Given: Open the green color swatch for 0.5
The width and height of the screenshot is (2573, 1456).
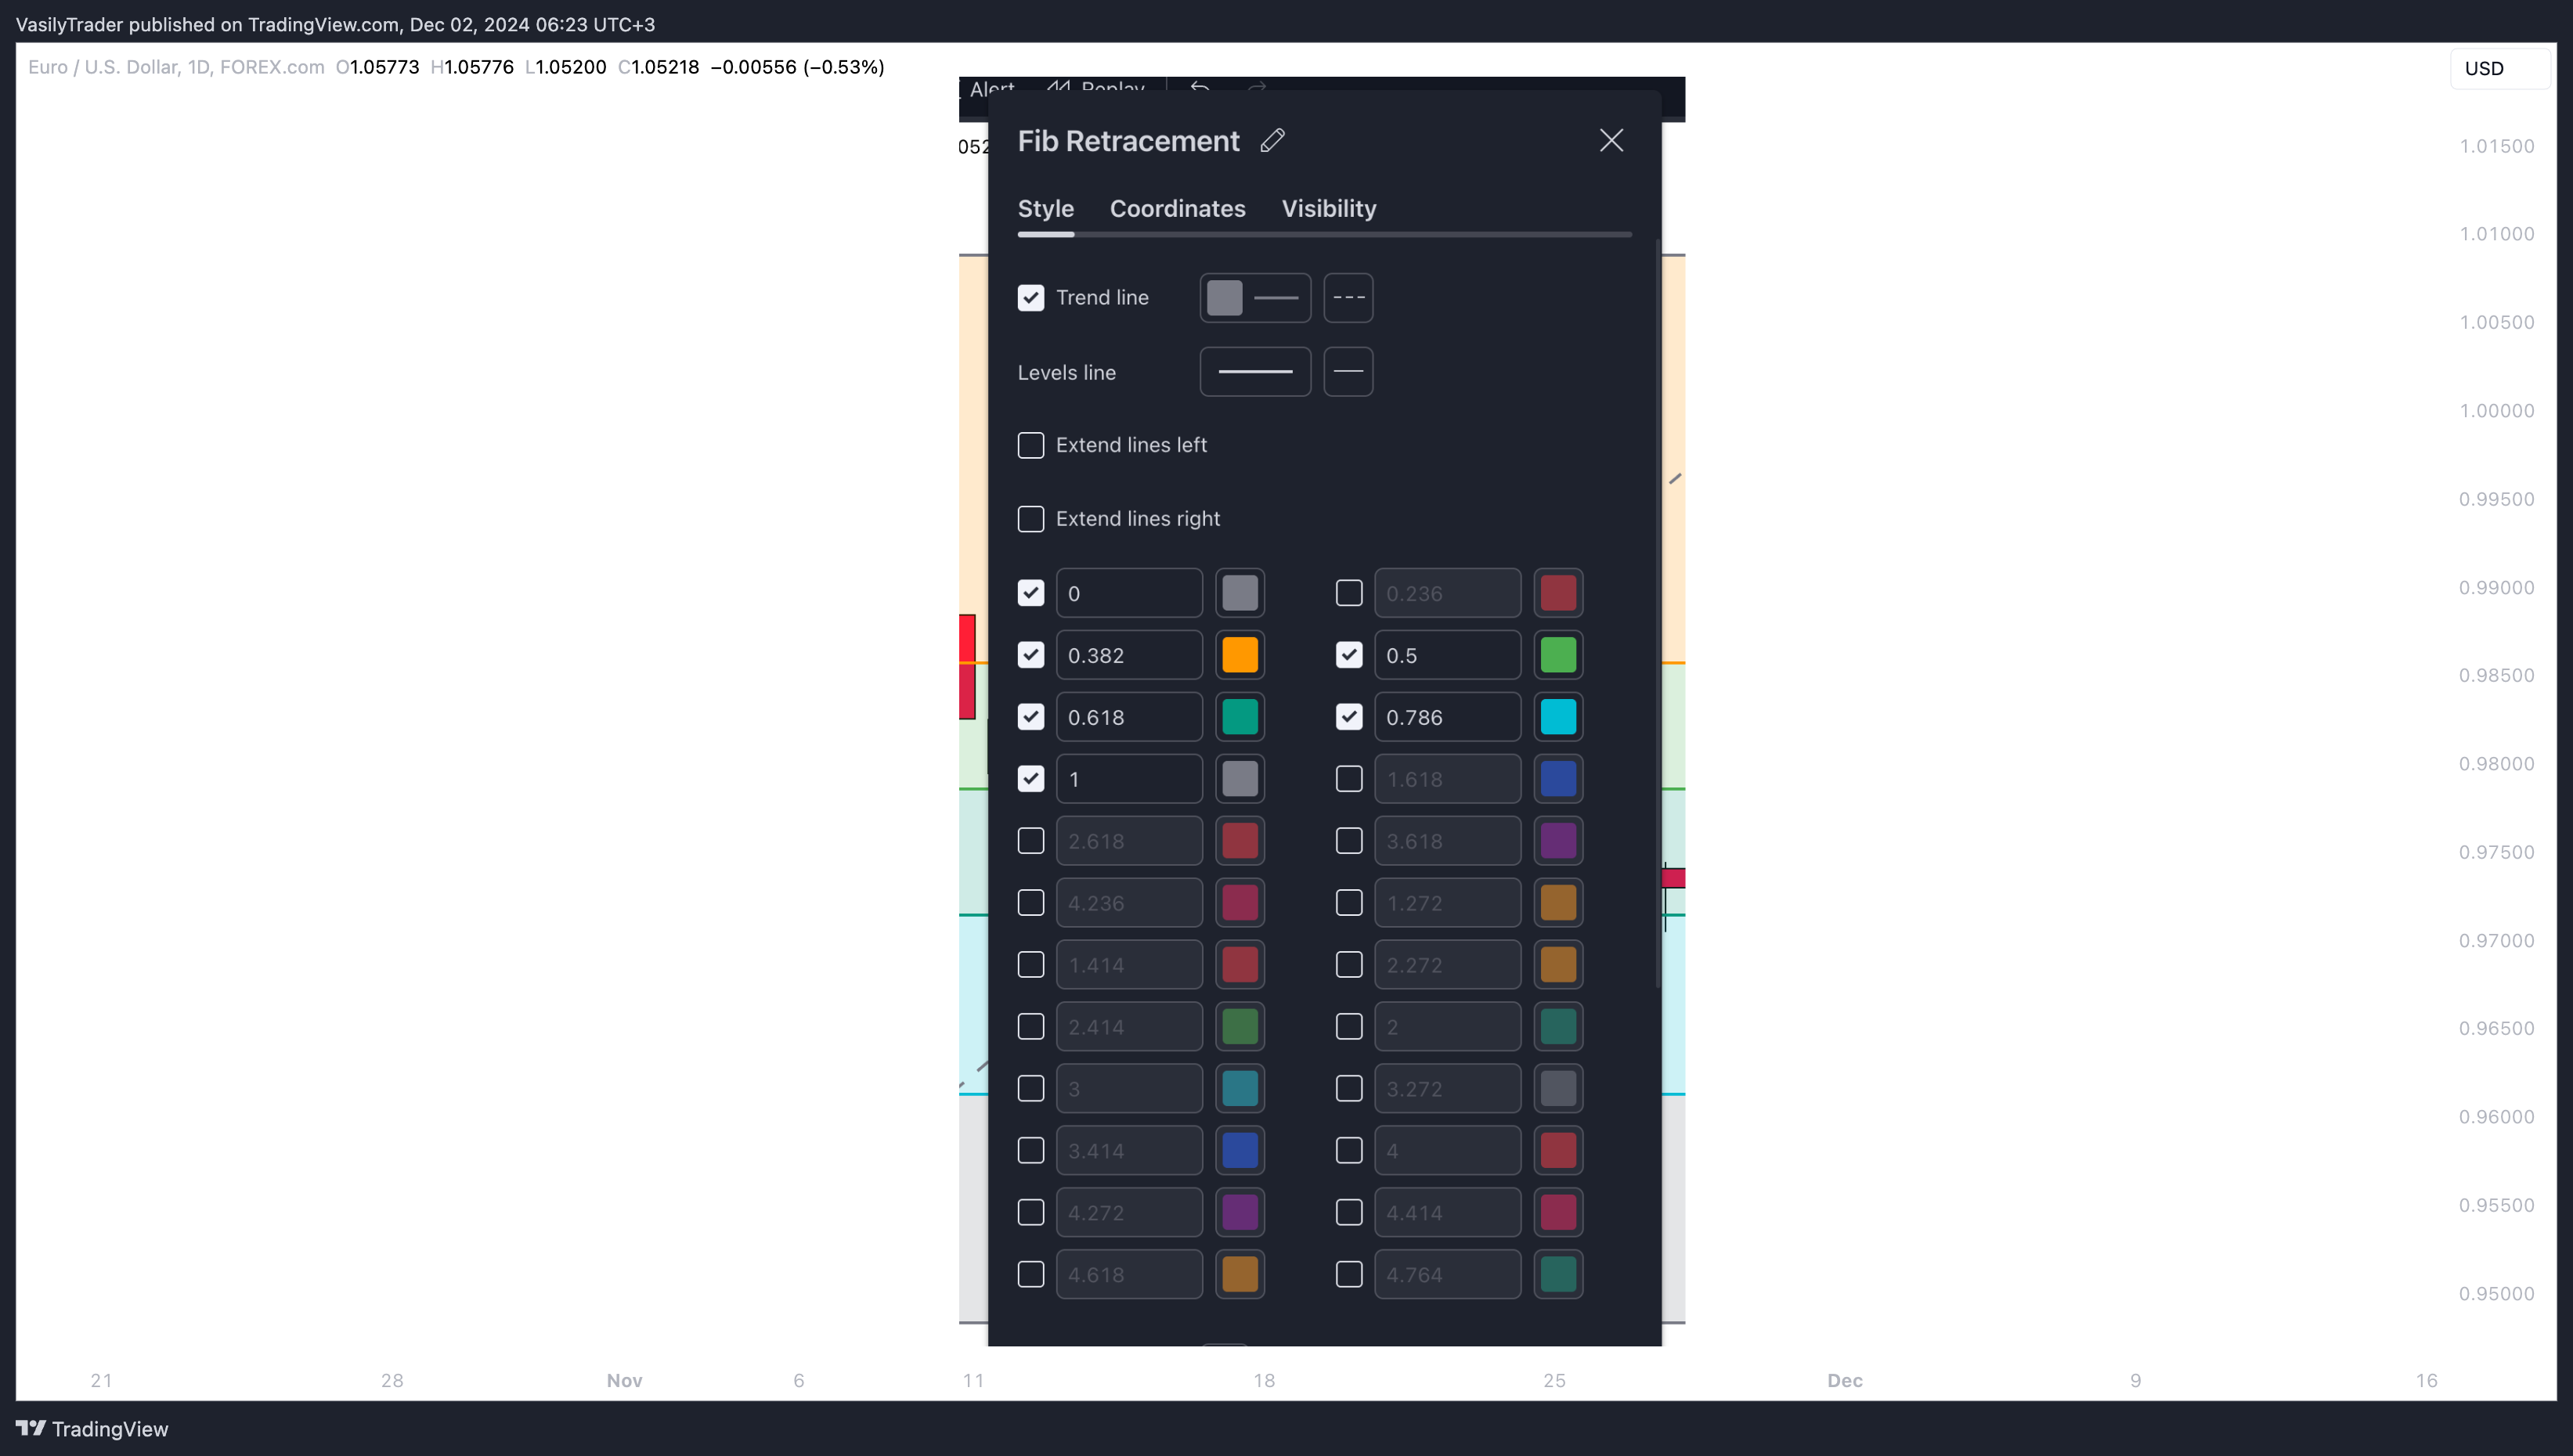Looking at the screenshot, I should (1558, 655).
